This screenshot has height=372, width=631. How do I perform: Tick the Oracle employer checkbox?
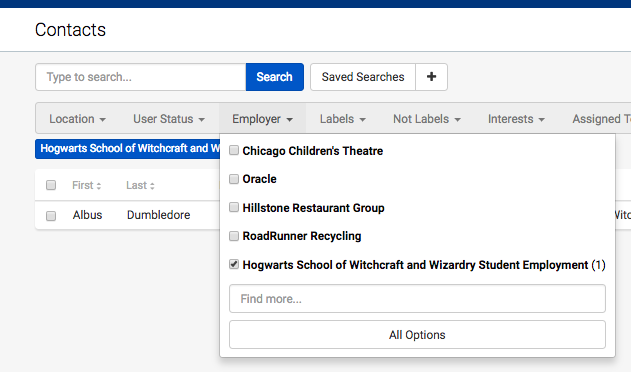(234, 179)
